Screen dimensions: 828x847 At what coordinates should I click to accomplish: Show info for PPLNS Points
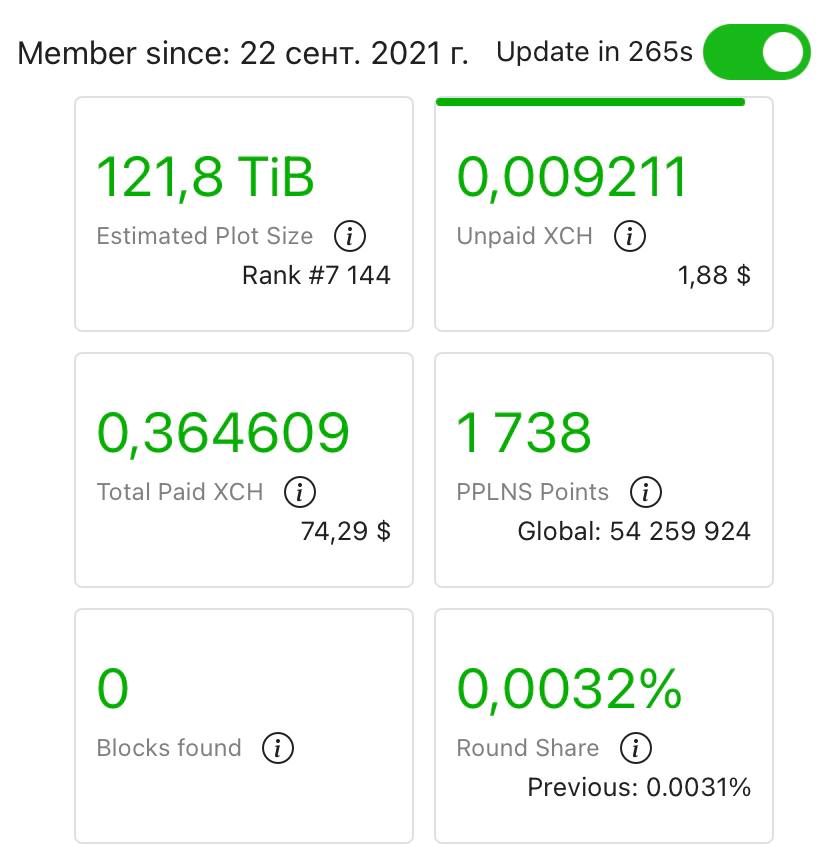pos(645,492)
